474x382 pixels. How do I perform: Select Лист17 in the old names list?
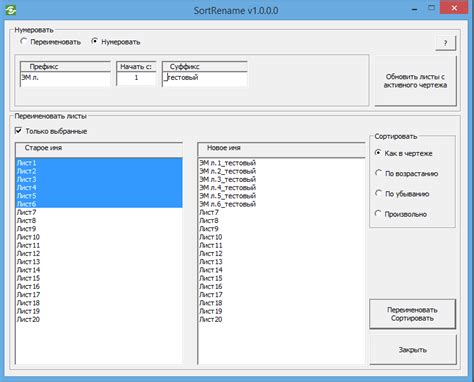[99, 295]
